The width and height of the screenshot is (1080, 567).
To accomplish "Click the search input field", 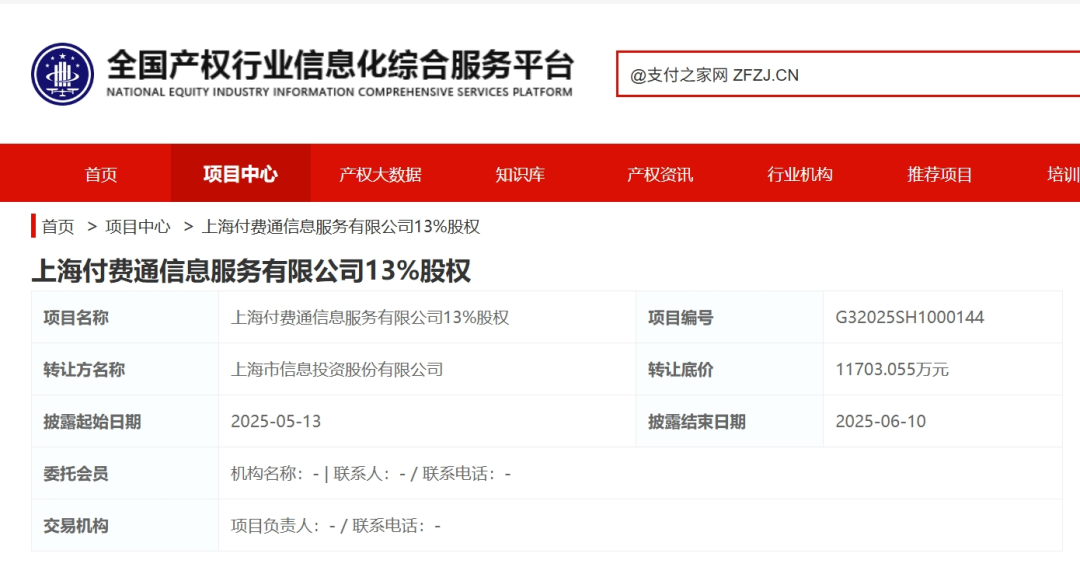I will [848, 74].
